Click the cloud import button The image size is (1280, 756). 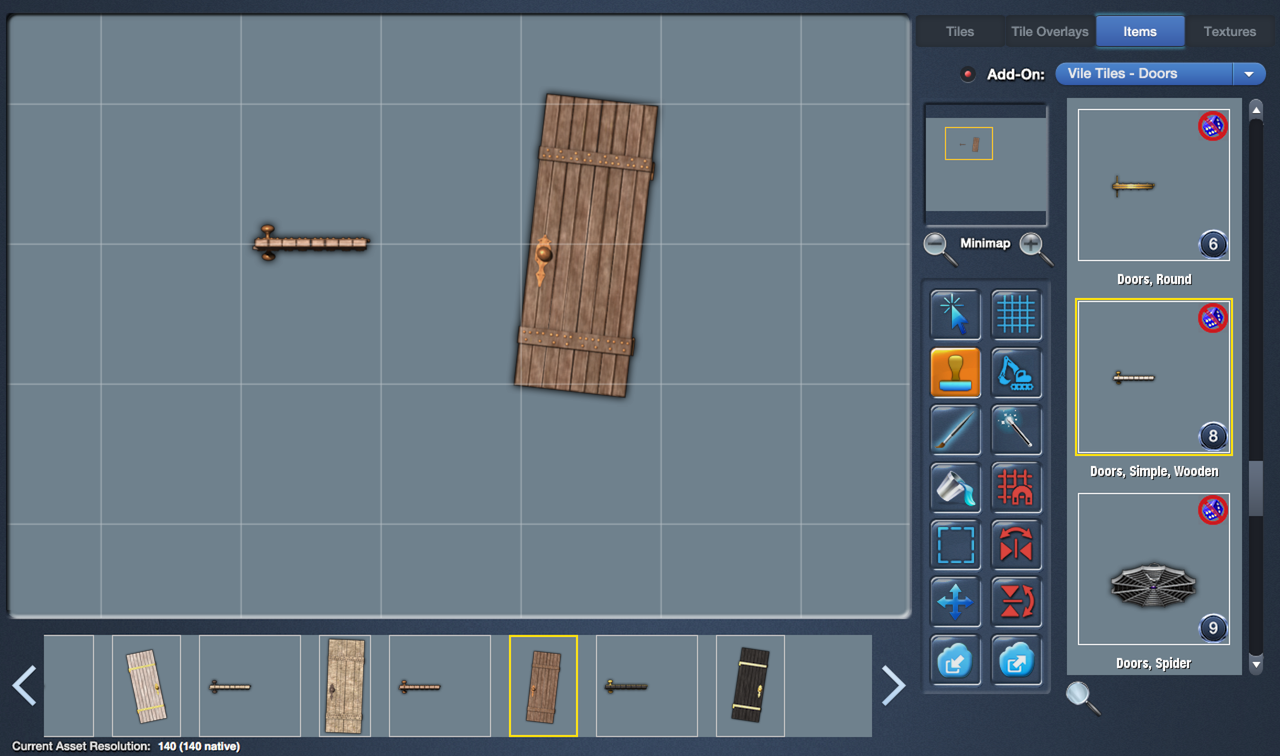(956, 660)
